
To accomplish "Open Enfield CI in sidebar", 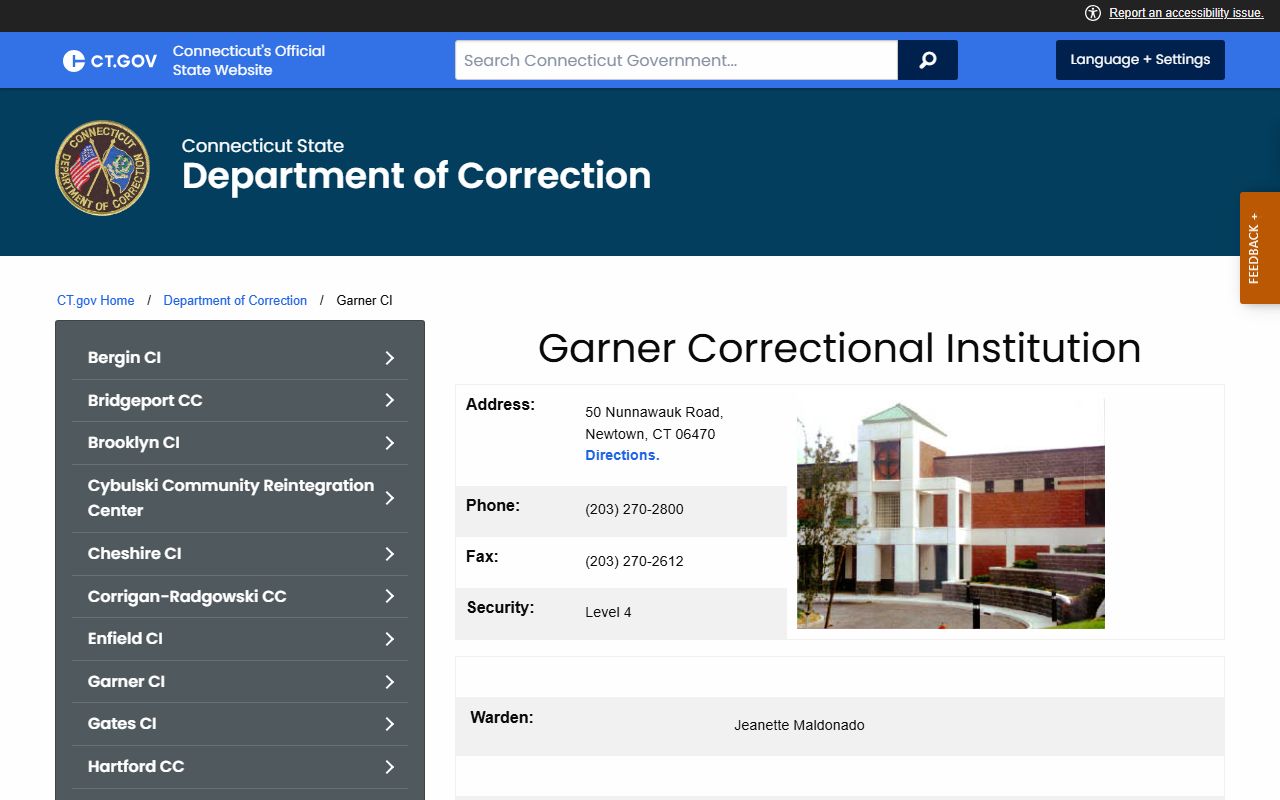I will (x=240, y=639).
